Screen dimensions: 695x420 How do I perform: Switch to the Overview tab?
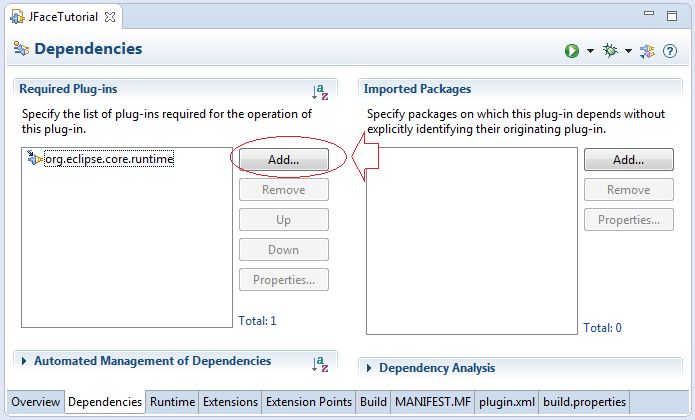coord(35,402)
